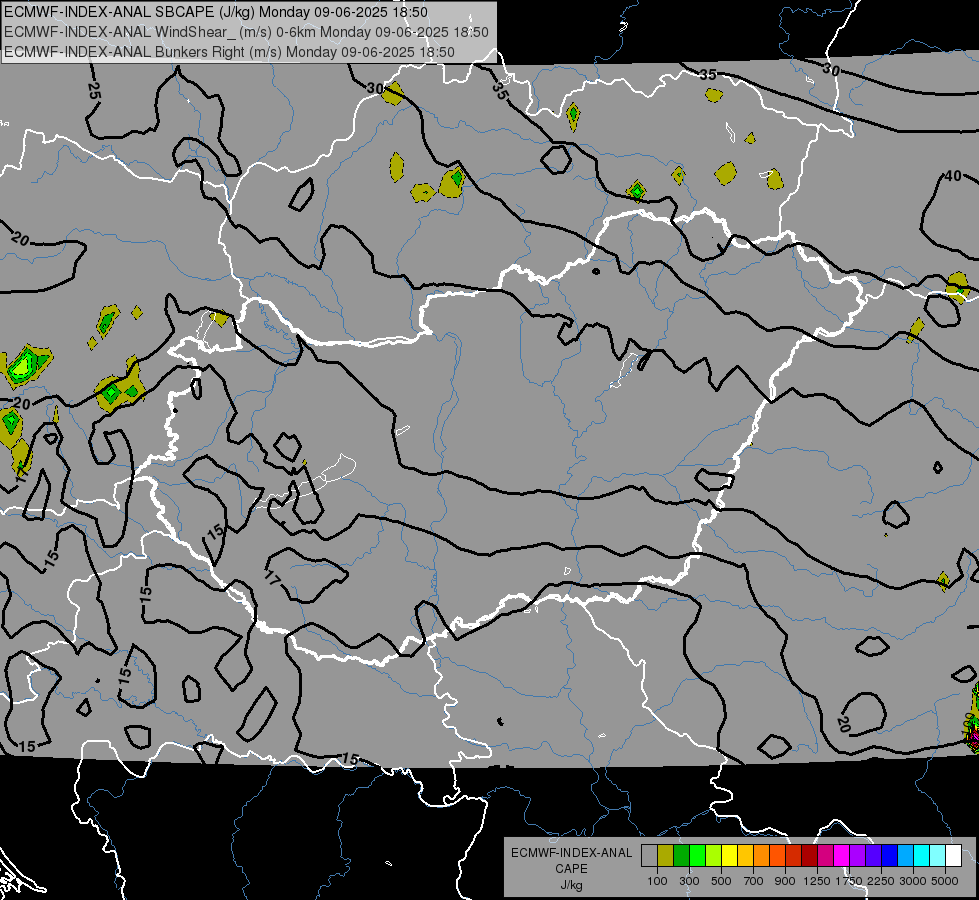
Task: Click the contour label 40 on map
Action: click(x=953, y=176)
